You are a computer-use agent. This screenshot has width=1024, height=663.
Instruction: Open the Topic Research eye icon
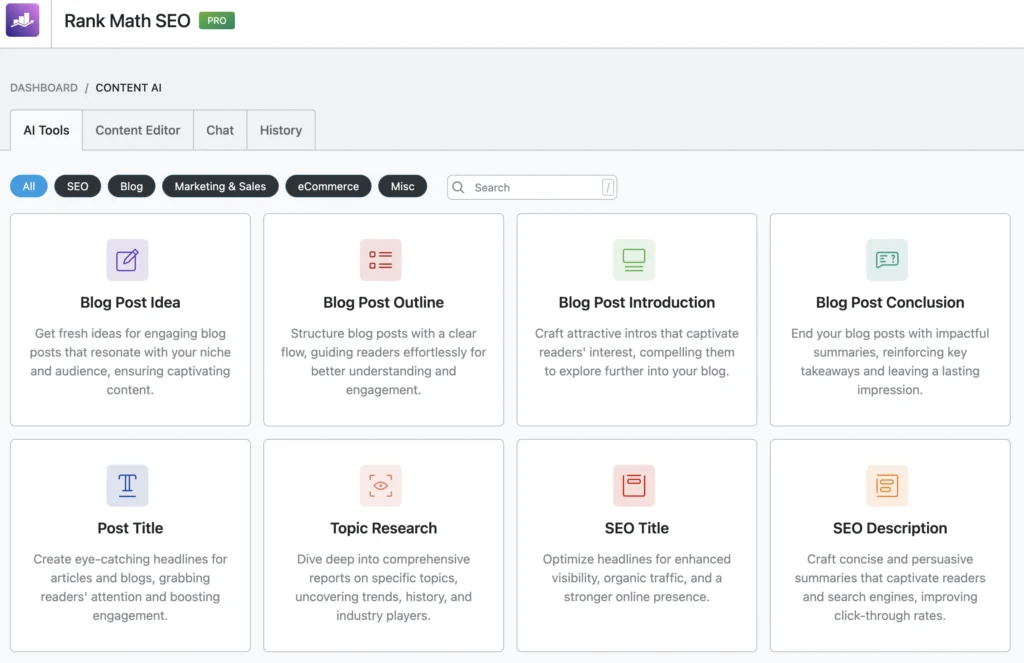click(381, 485)
